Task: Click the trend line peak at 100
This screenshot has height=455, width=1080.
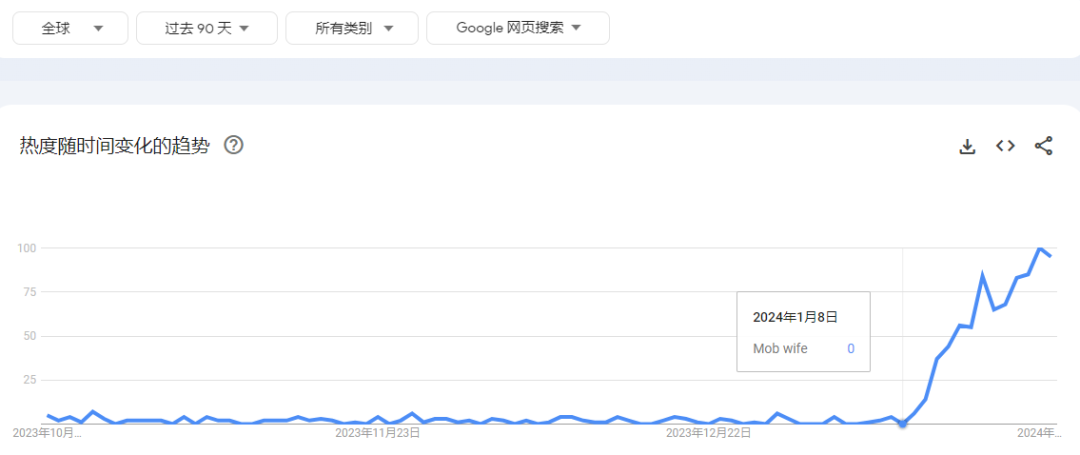Action: click(x=1040, y=248)
